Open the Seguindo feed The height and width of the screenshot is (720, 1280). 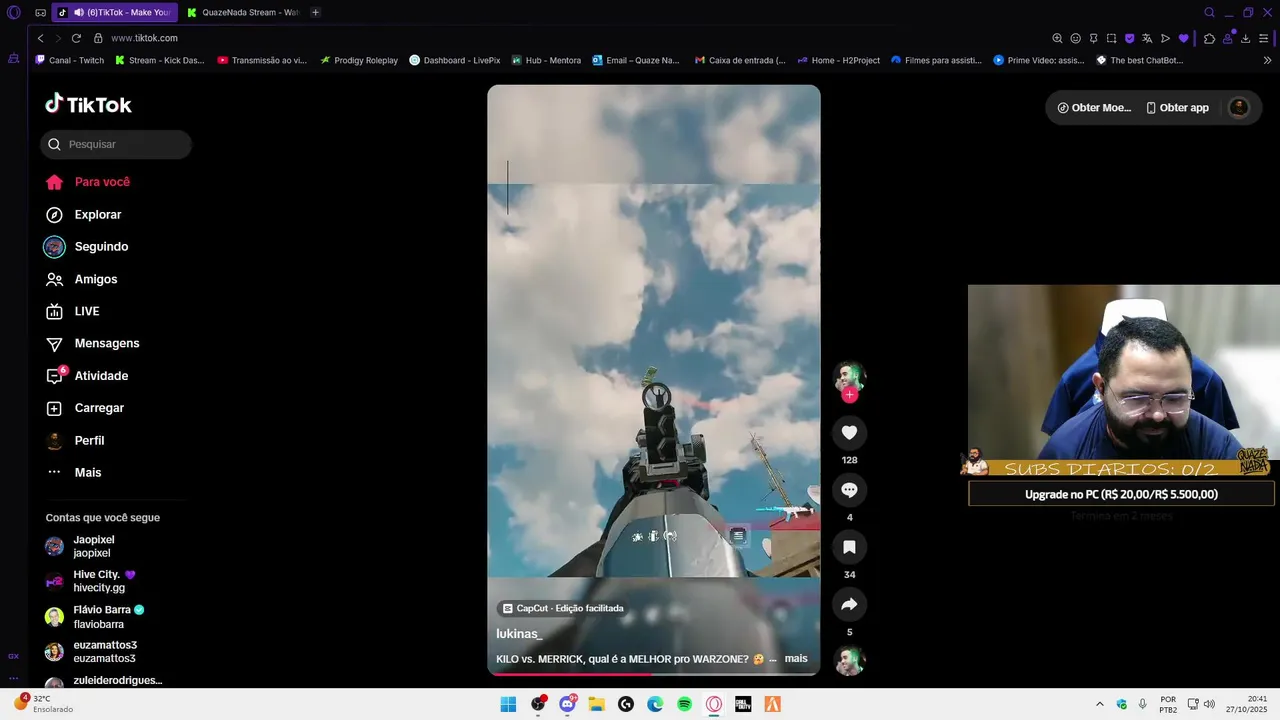pyautogui.click(x=87, y=247)
